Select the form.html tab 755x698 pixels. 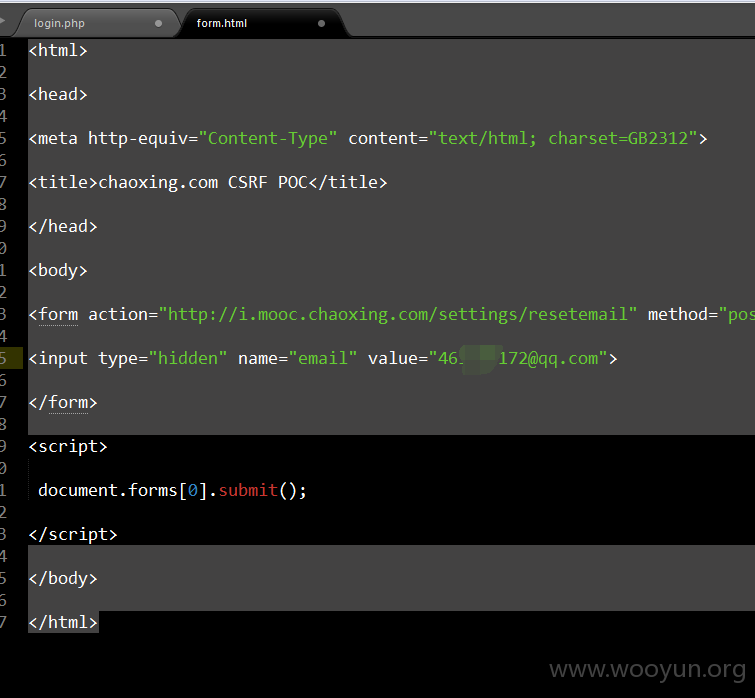pyautogui.click(x=221, y=23)
